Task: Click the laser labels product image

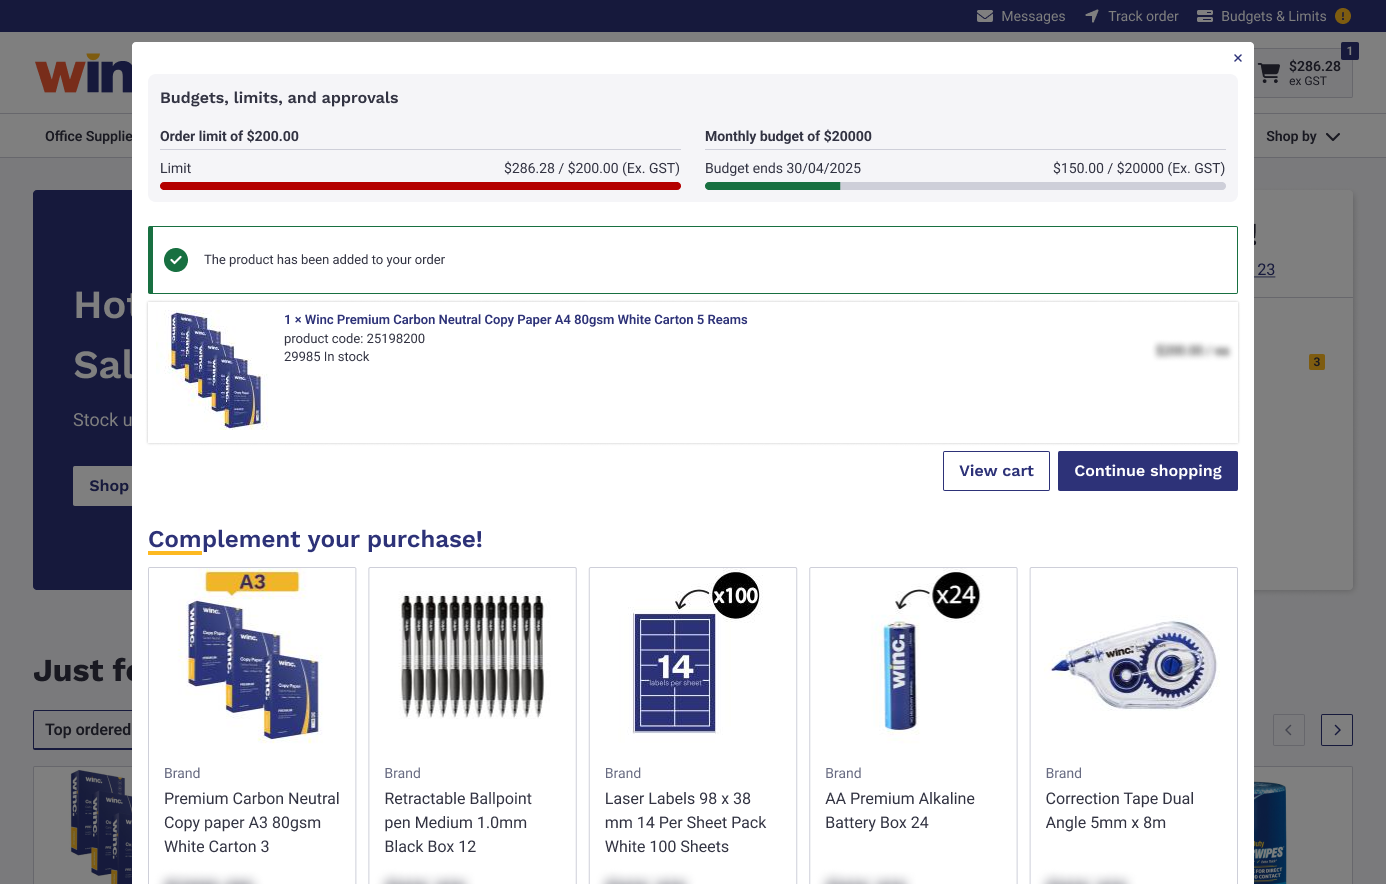Action: point(675,672)
